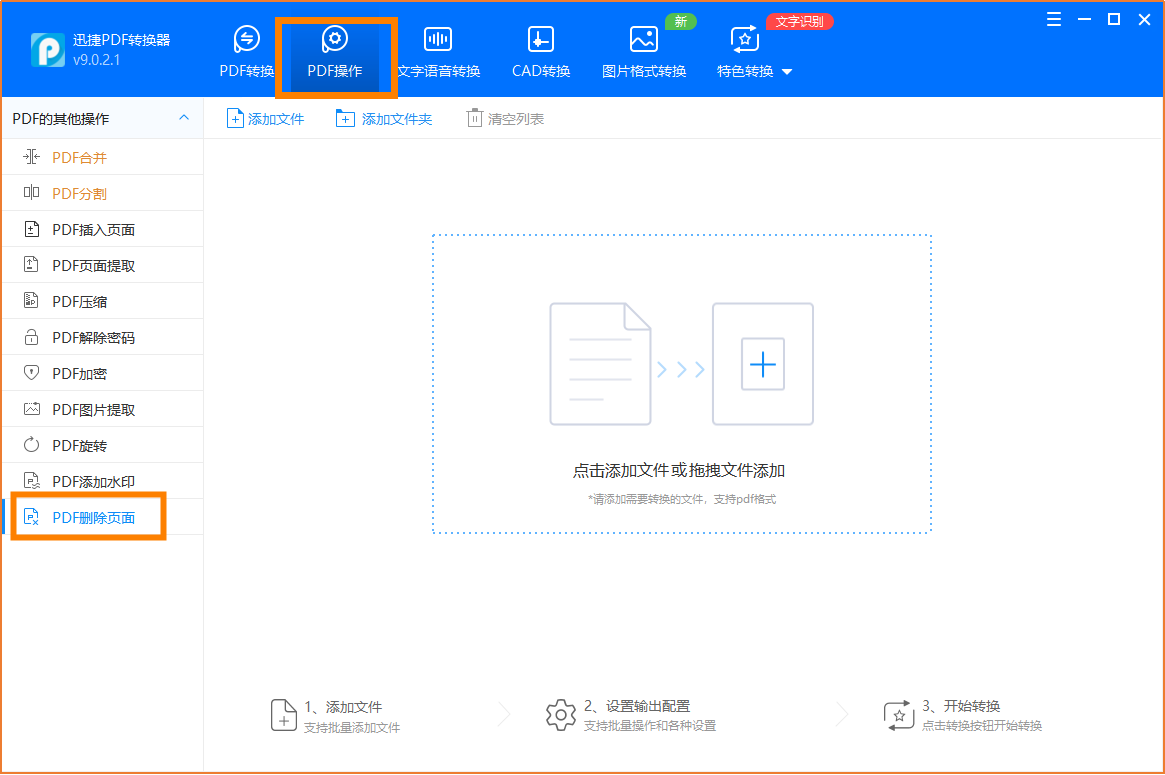Maximize the converter window
The image size is (1165, 775).
1114,20
